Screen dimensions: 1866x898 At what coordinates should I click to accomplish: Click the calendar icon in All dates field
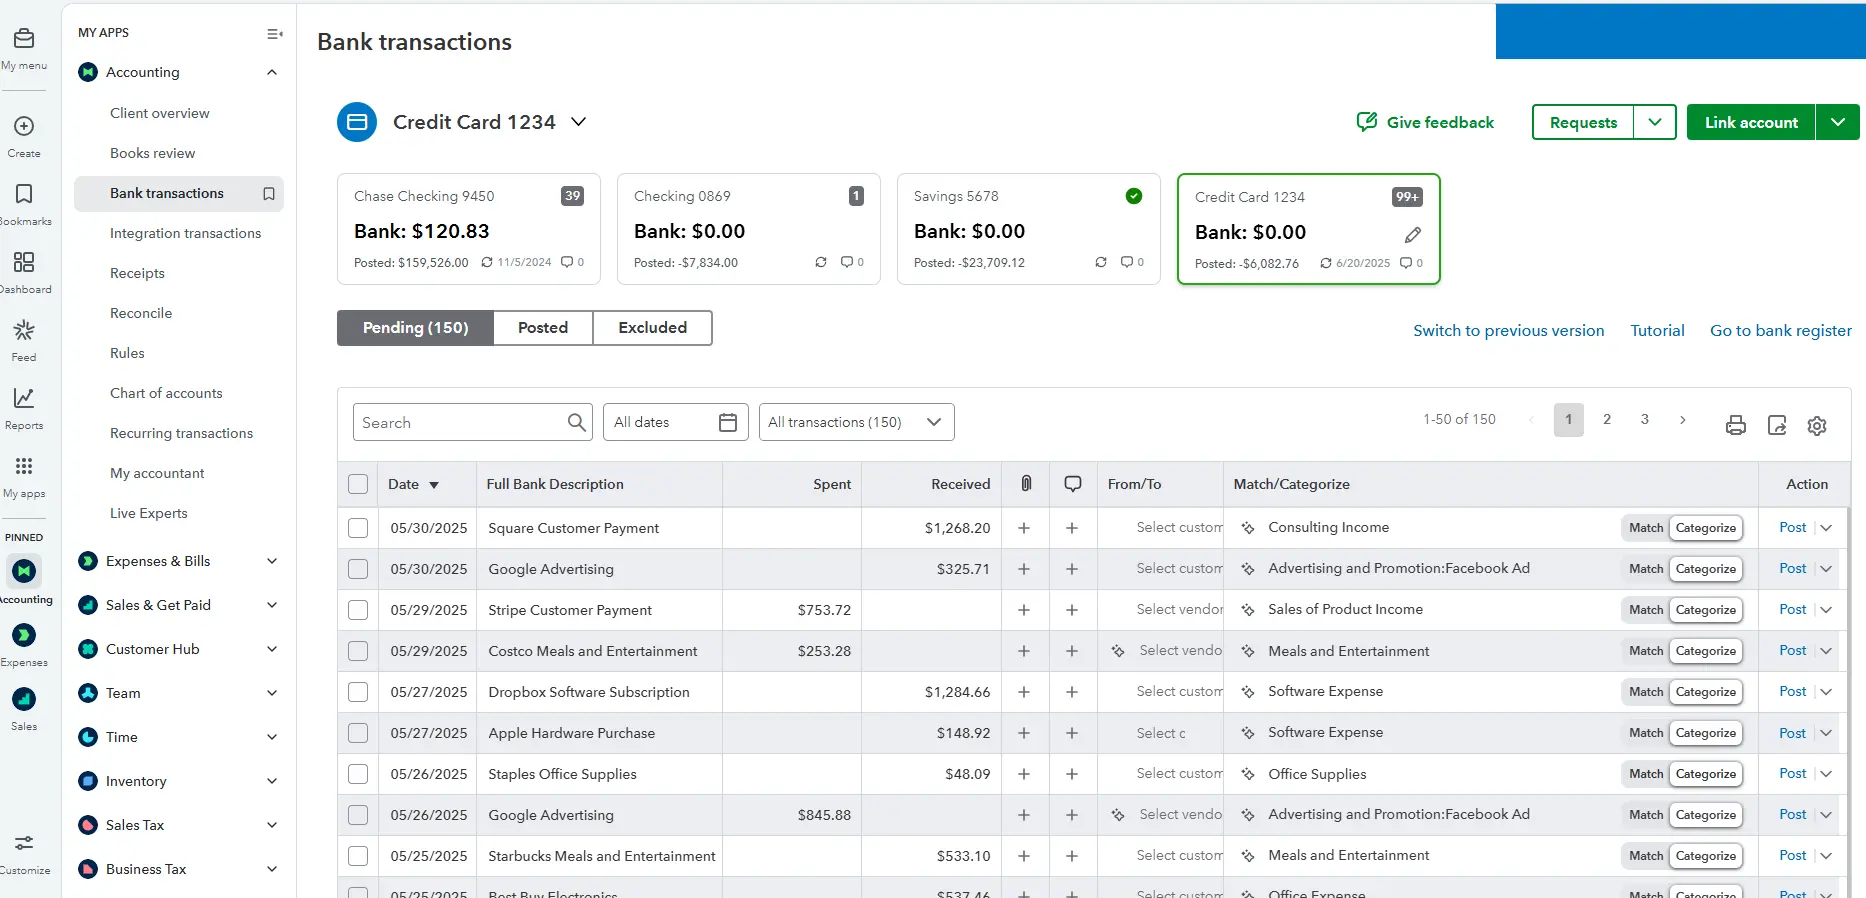click(x=728, y=423)
